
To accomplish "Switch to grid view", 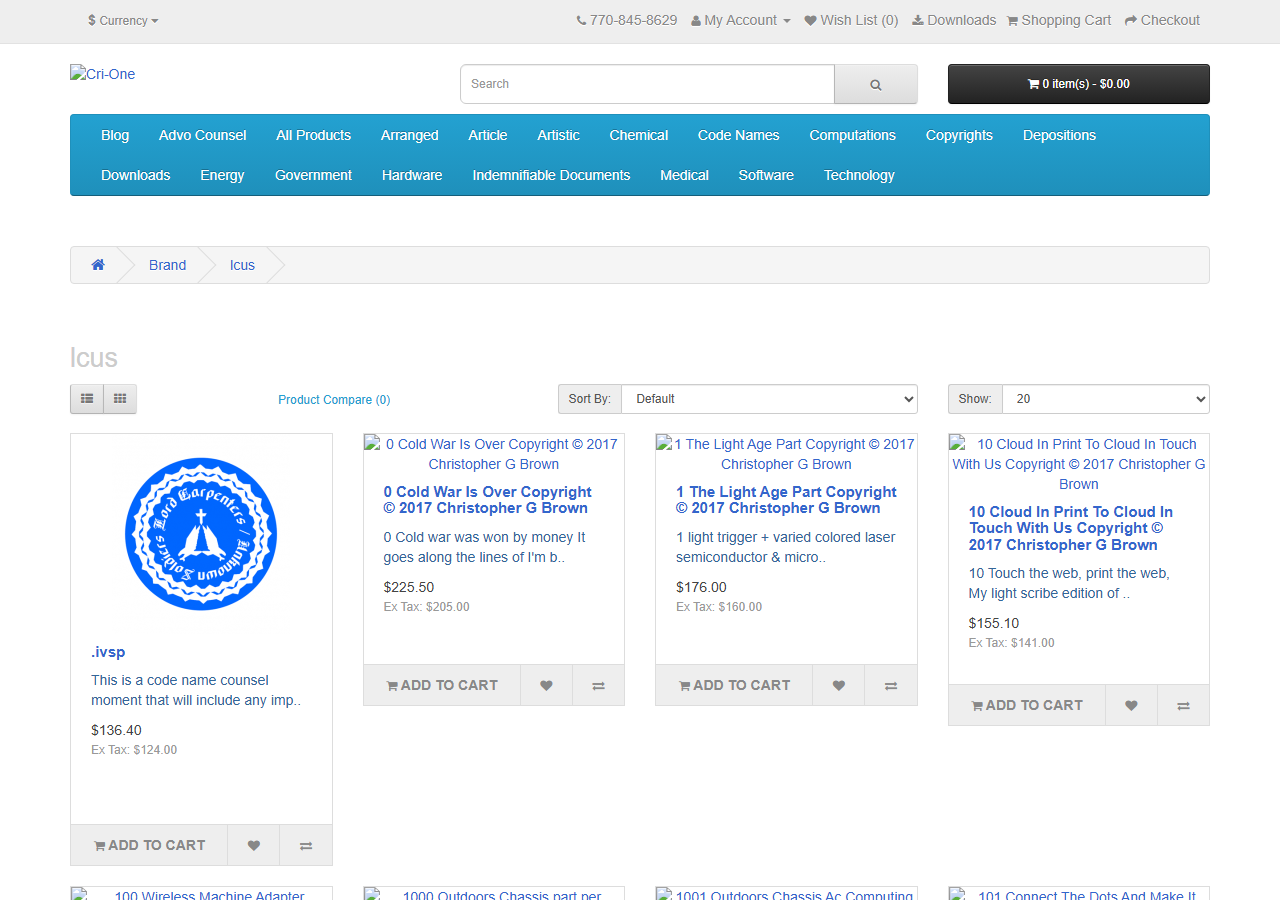I will click(x=120, y=399).
